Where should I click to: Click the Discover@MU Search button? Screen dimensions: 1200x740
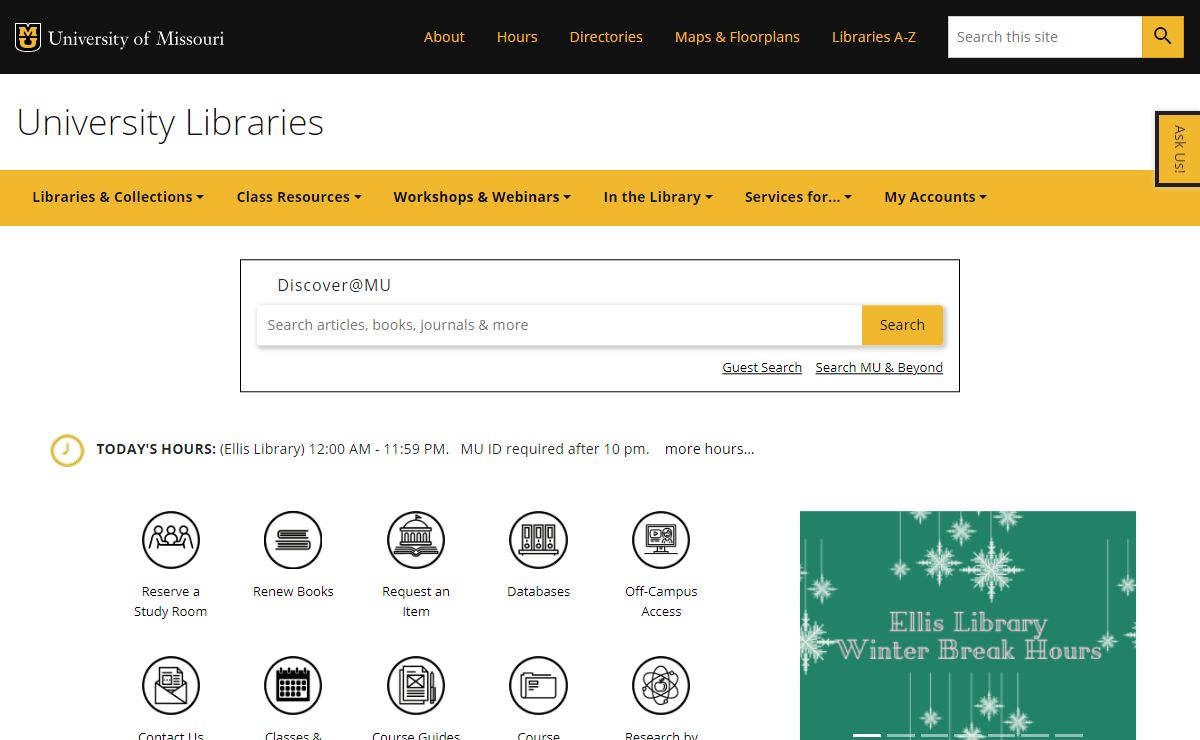point(902,325)
